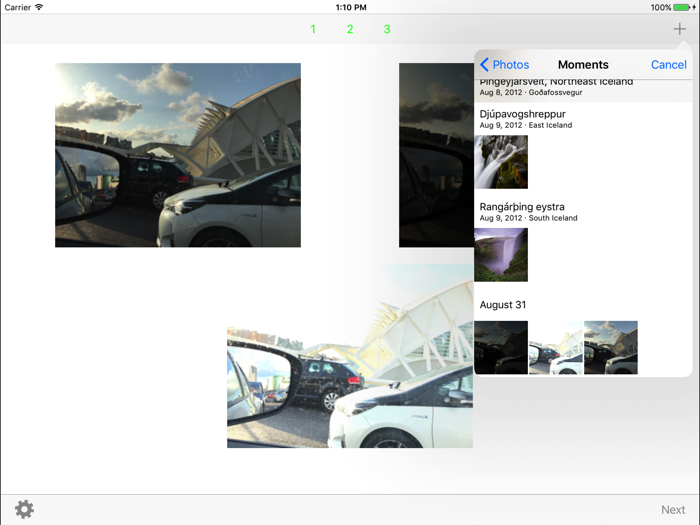Cancel the photo picker popover
The image size is (700, 525).
(668, 65)
